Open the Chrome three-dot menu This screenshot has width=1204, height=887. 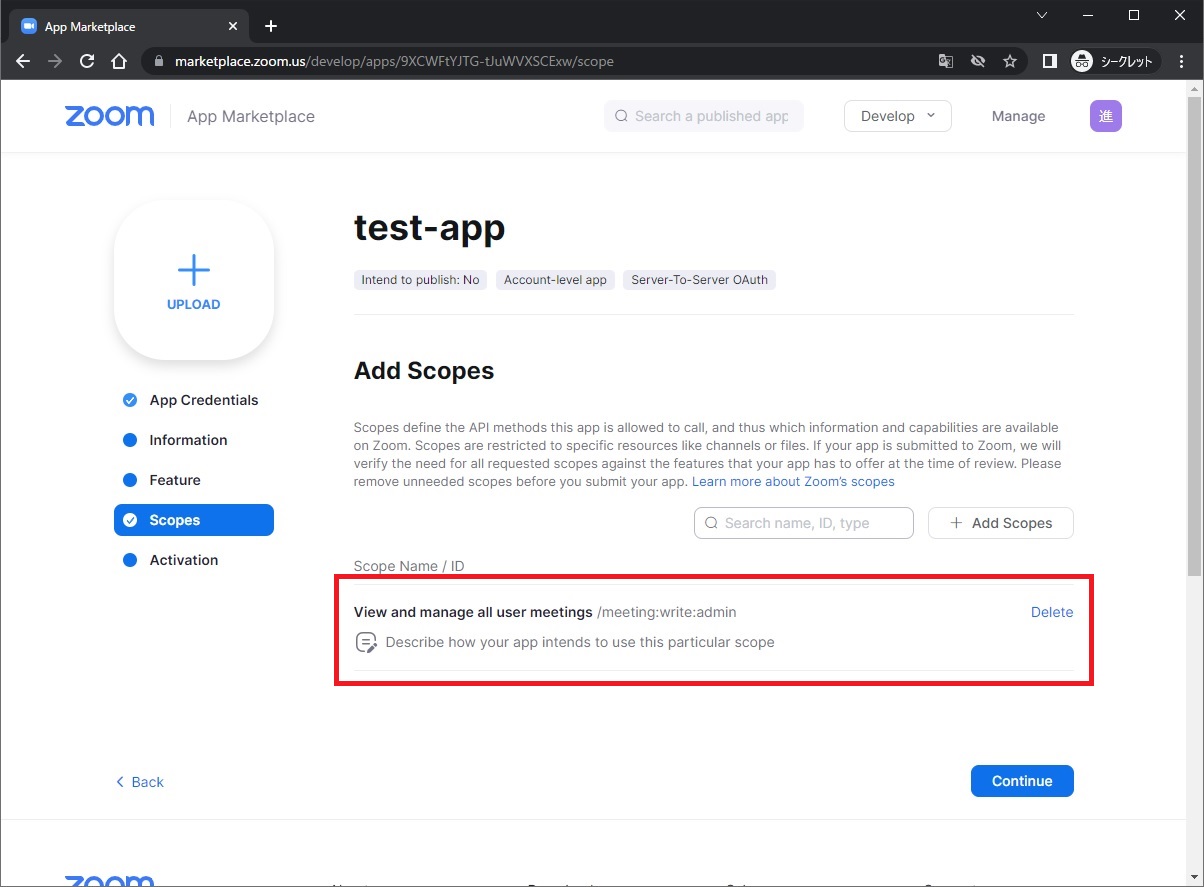pos(1182,61)
